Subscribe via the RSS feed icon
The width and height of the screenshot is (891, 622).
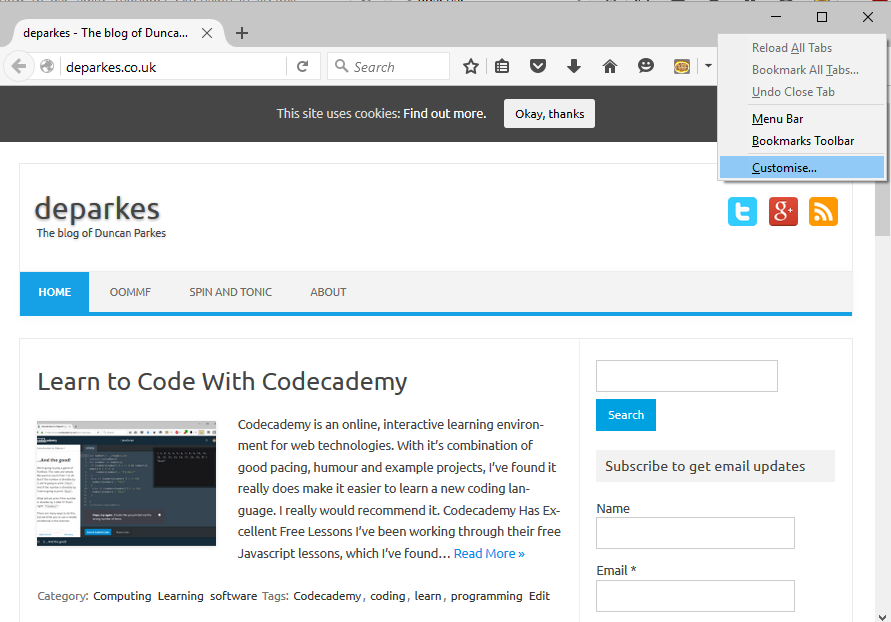tap(823, 211)
